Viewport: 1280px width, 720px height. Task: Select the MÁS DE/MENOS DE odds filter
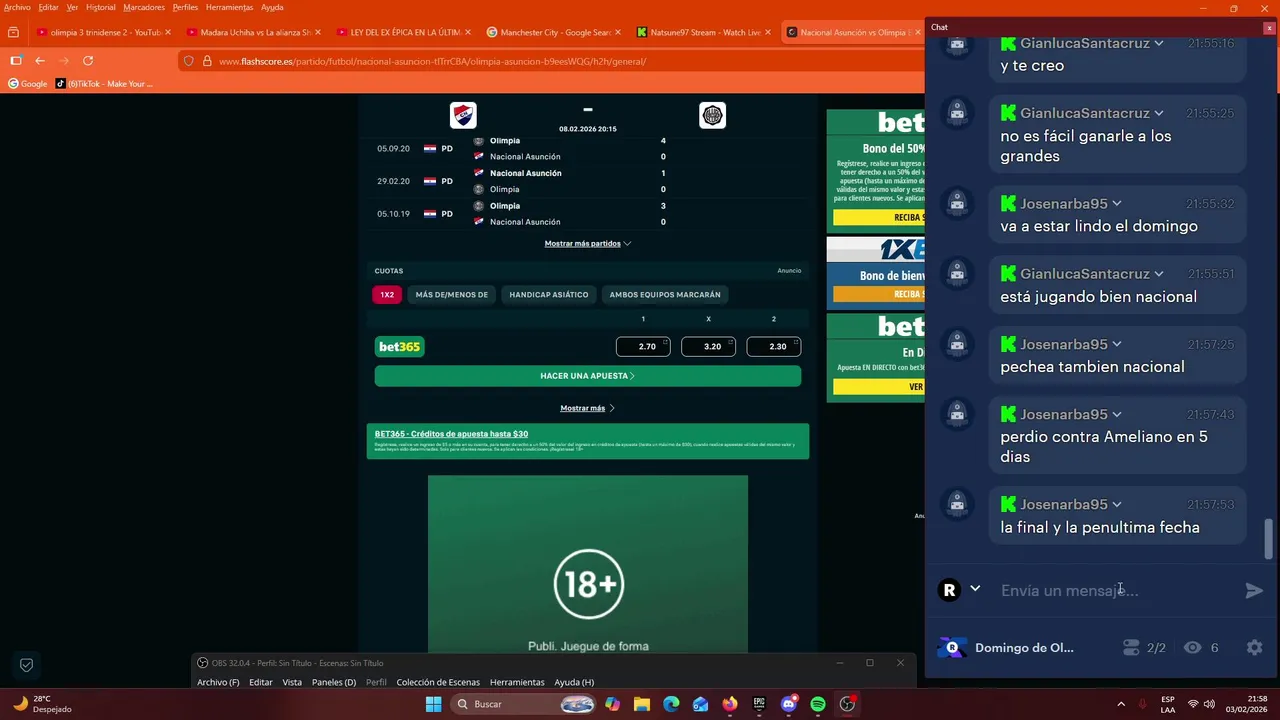point(452,295)
